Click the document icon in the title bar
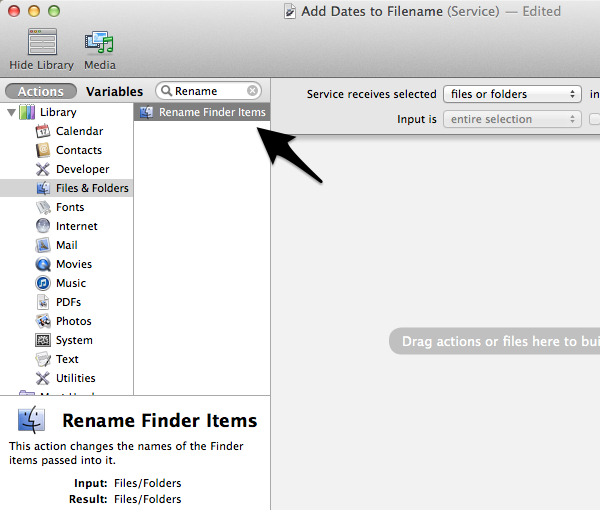 [x=290, y=11]
